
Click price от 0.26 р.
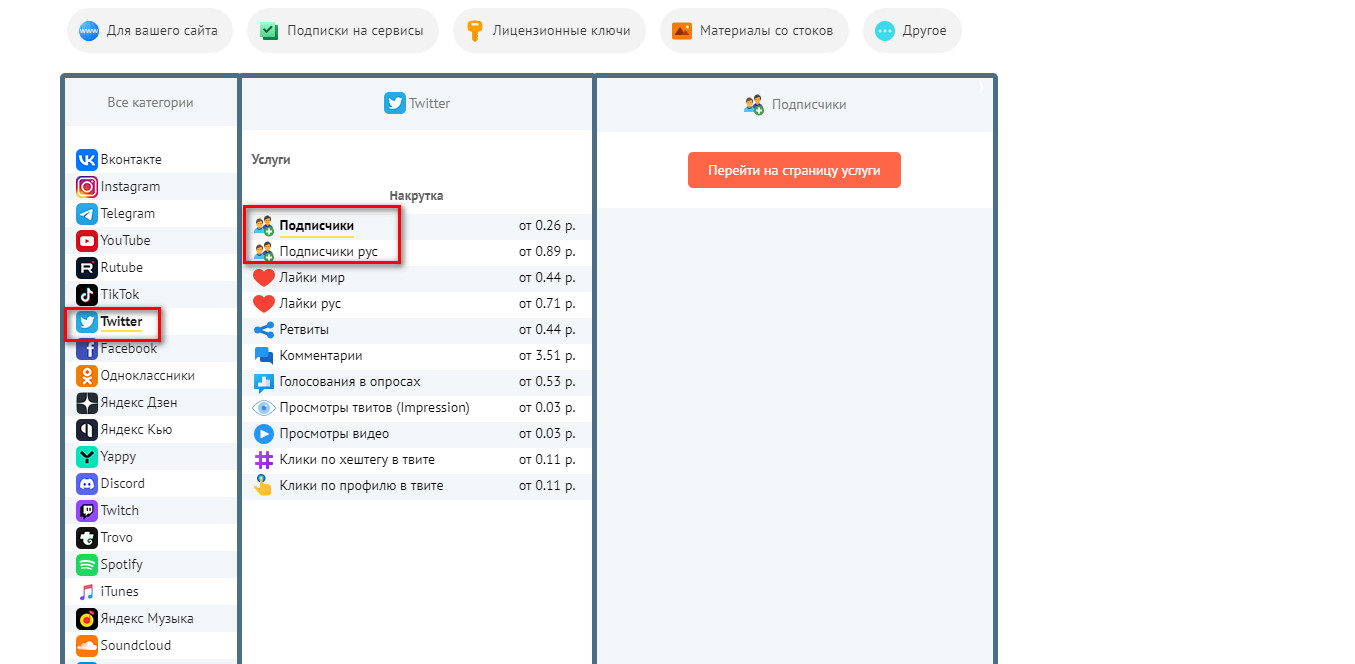[547, 226]
